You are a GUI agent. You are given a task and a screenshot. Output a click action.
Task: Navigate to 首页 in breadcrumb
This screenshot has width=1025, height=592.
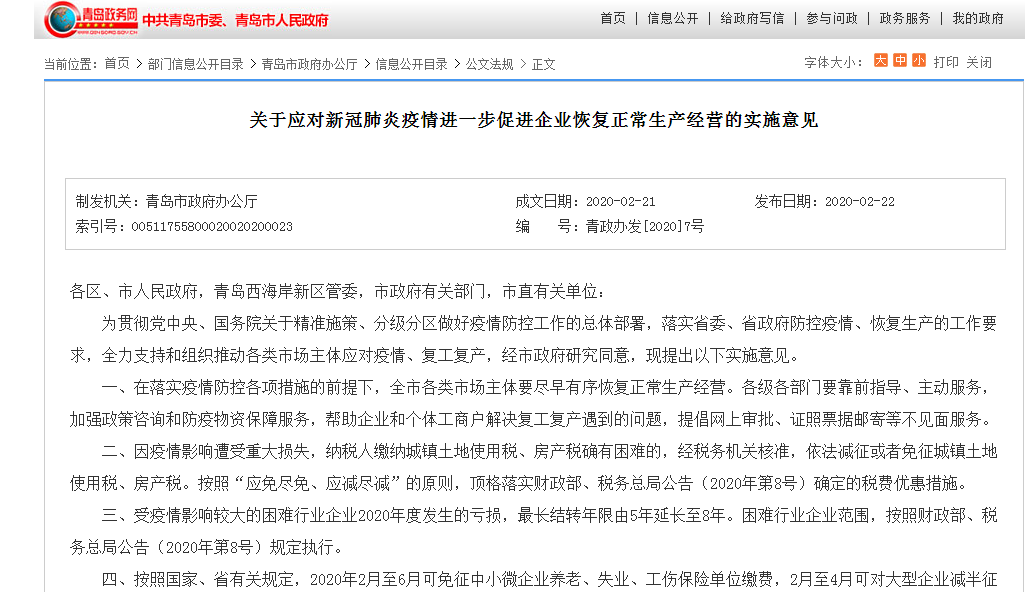click(117, 63)
